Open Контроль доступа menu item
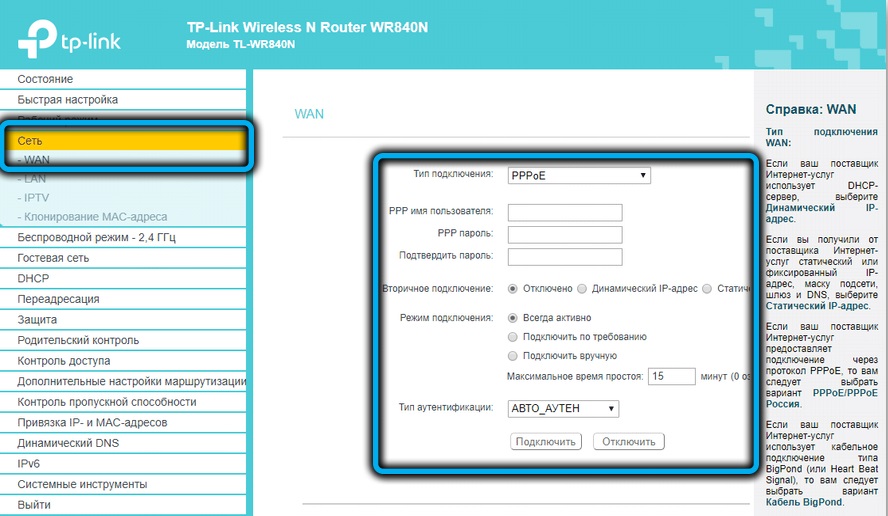888x516 pixels. coord(123,361)
